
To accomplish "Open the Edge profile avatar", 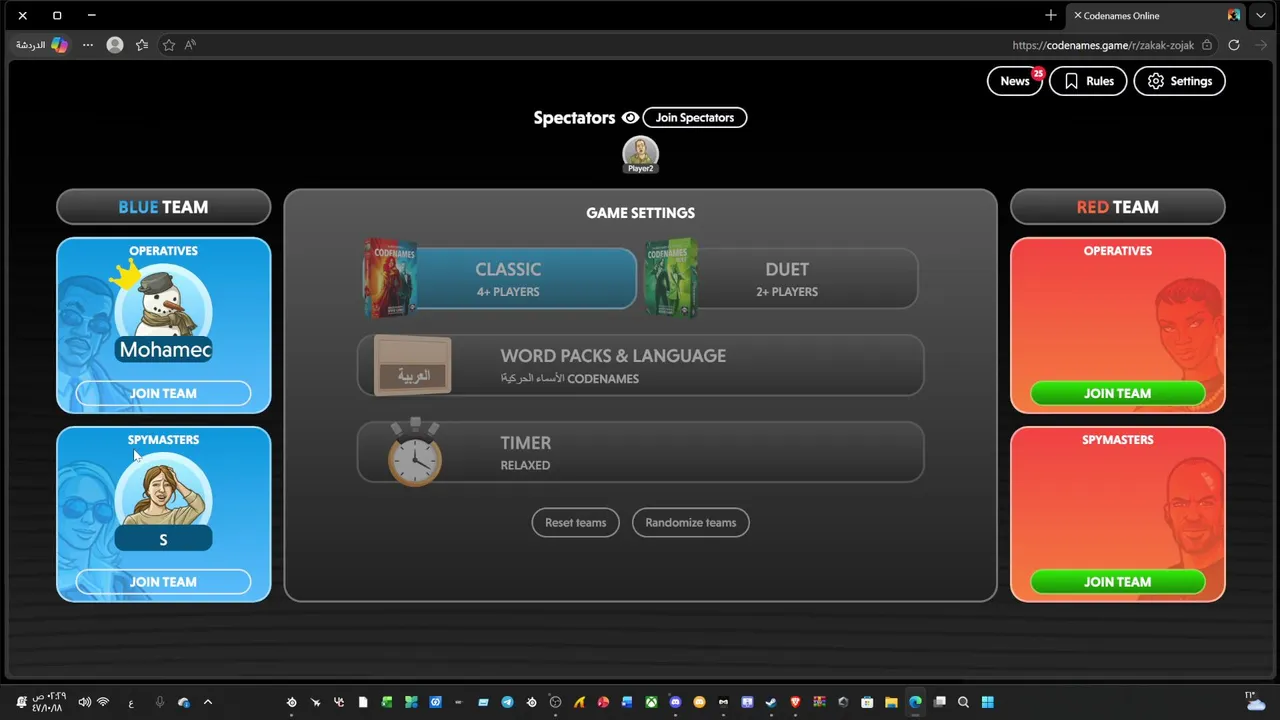I will (x=115, y=45).
